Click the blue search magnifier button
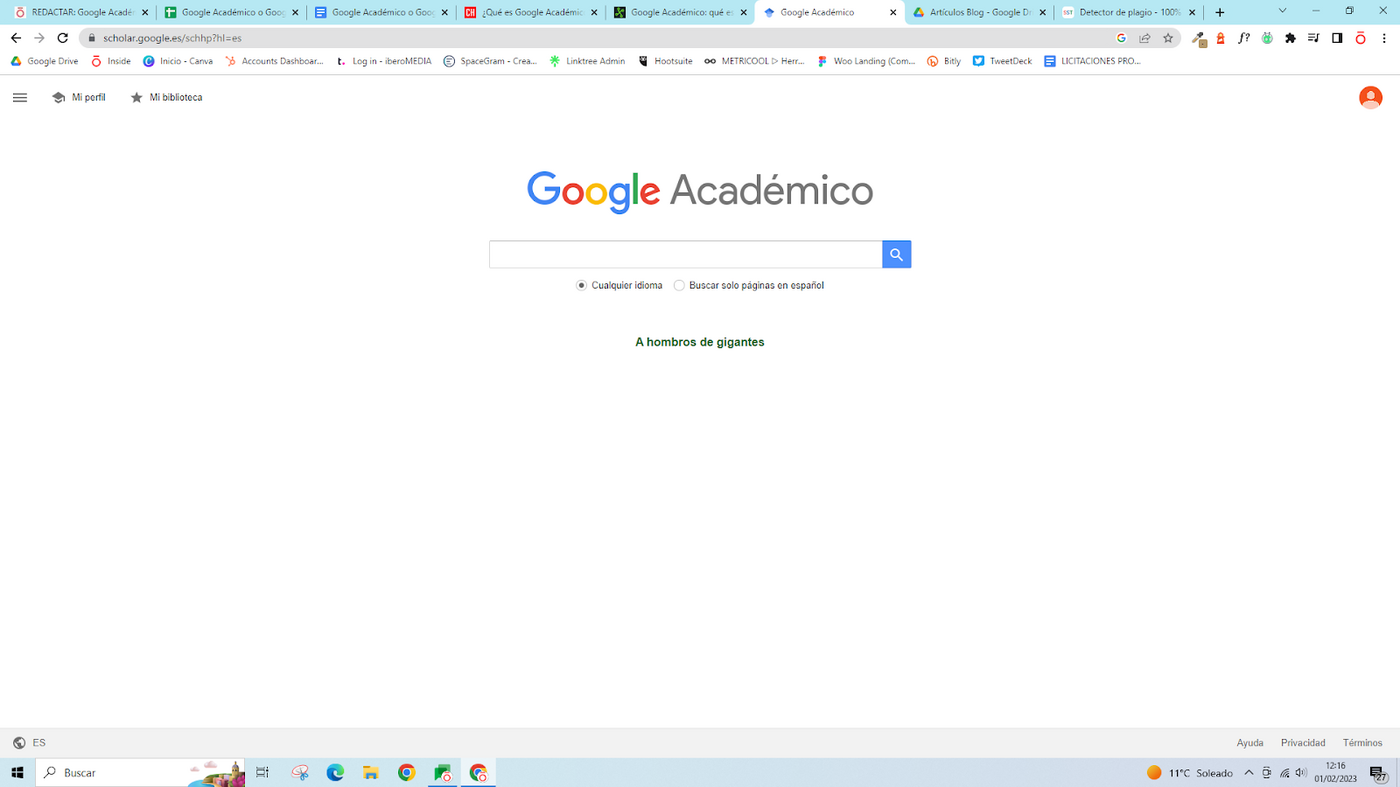This screenshot has height=787, width=1400. click(x=897, y=254)
